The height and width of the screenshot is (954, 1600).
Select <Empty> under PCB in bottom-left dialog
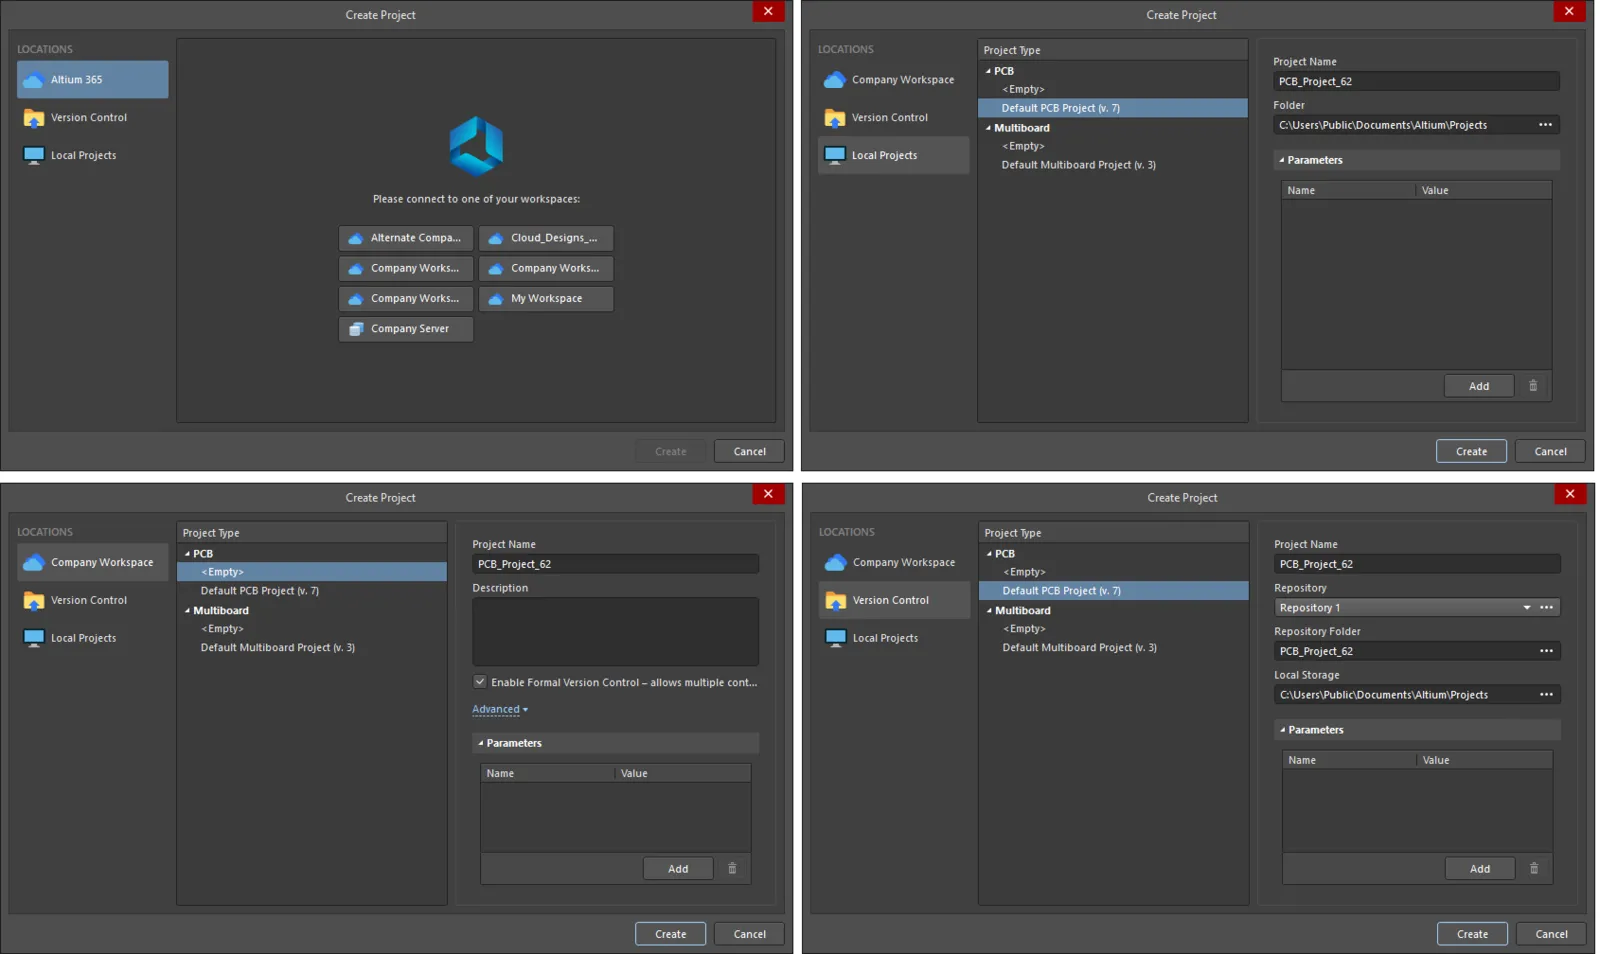click(x=311, y=572)
